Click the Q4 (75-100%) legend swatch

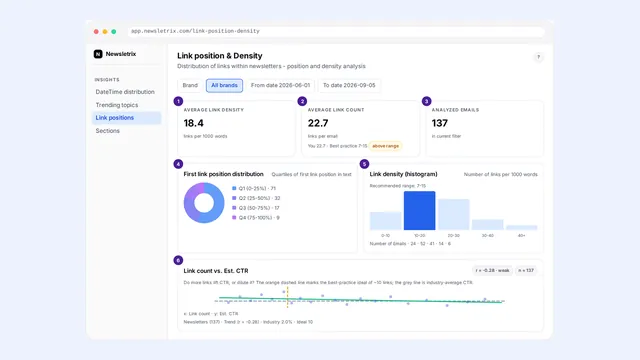click(234, 218)
